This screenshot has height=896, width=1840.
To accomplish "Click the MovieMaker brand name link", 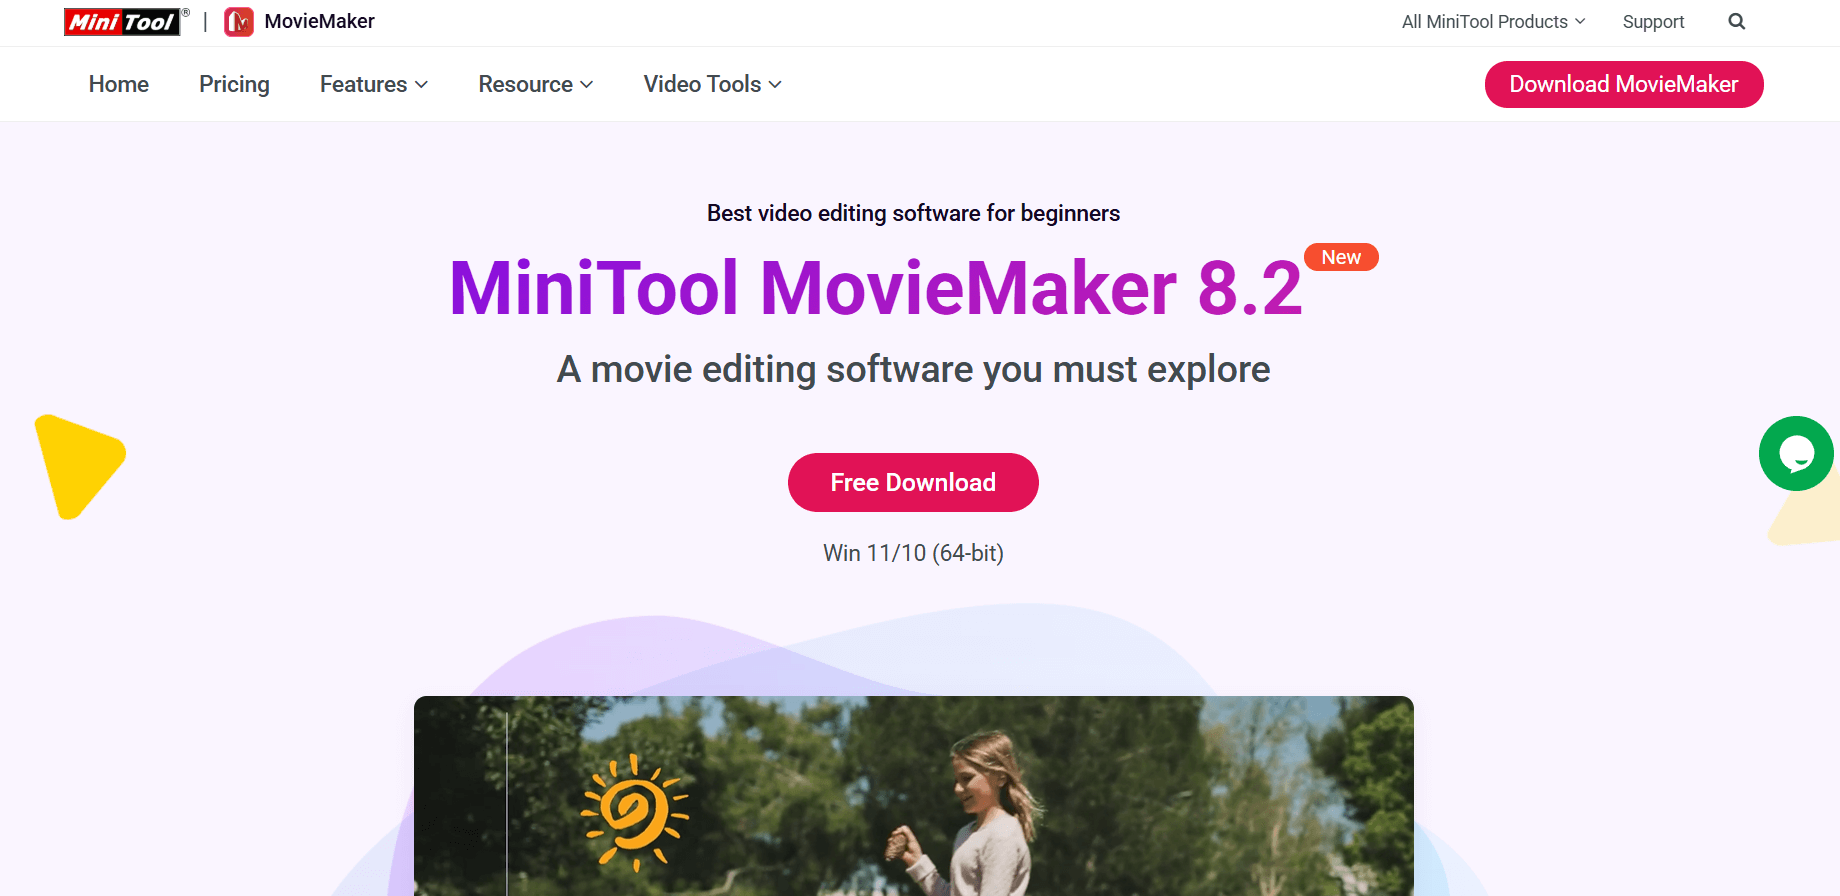I will pos(319,21).
